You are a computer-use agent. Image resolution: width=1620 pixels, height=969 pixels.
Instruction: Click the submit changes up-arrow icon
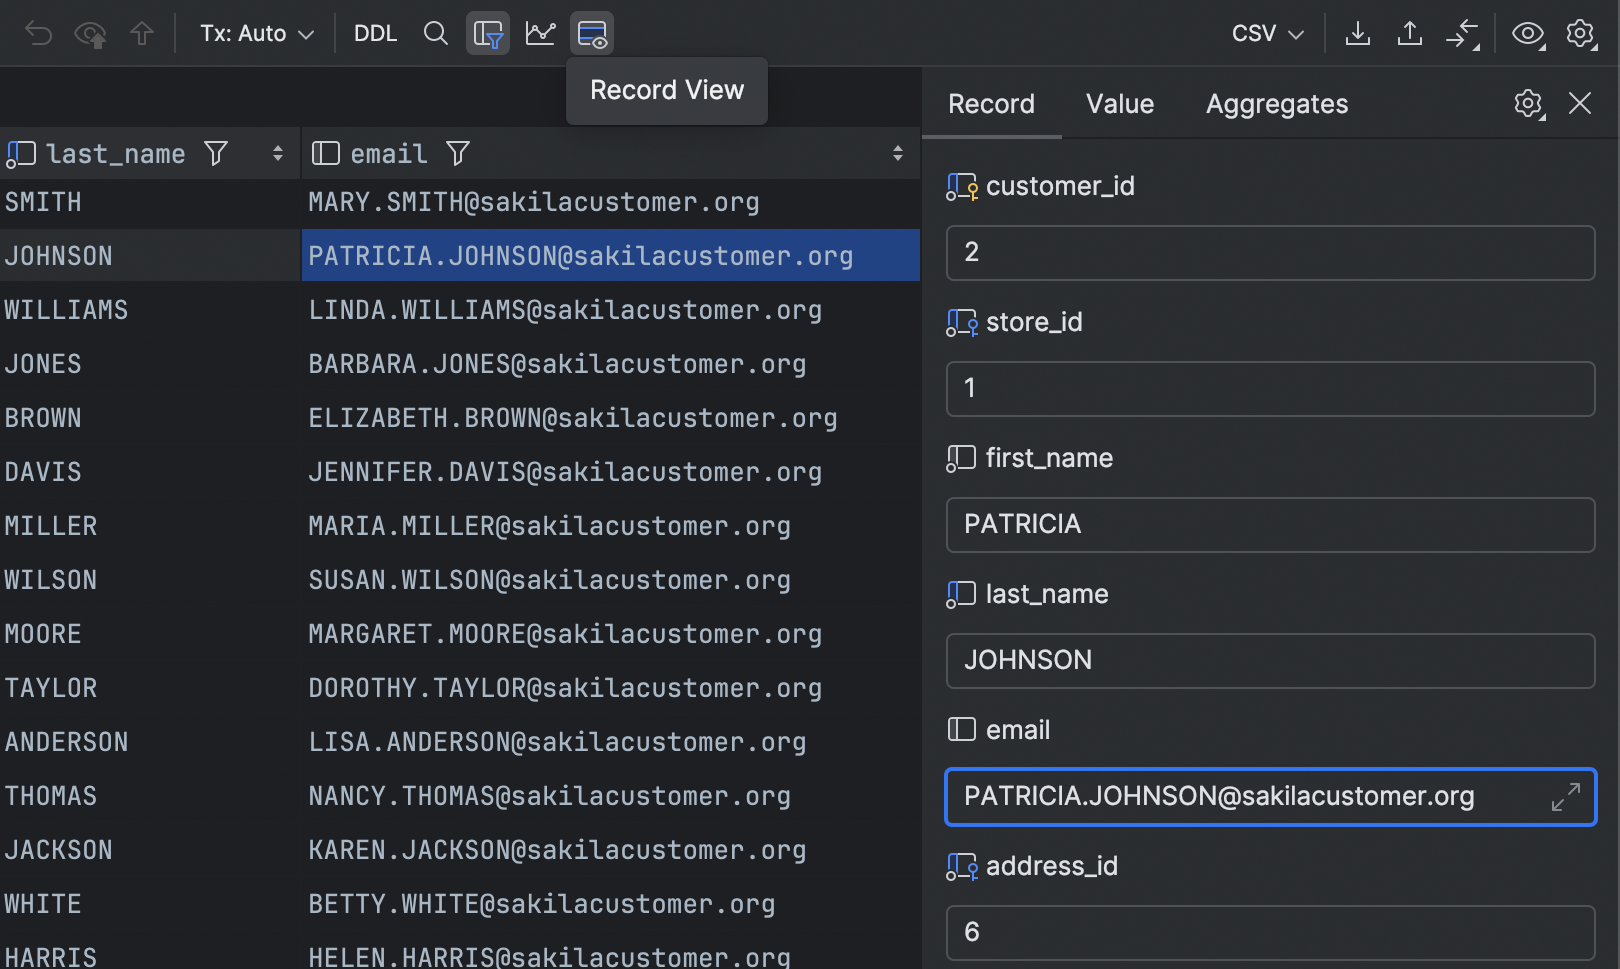point(143,33)
